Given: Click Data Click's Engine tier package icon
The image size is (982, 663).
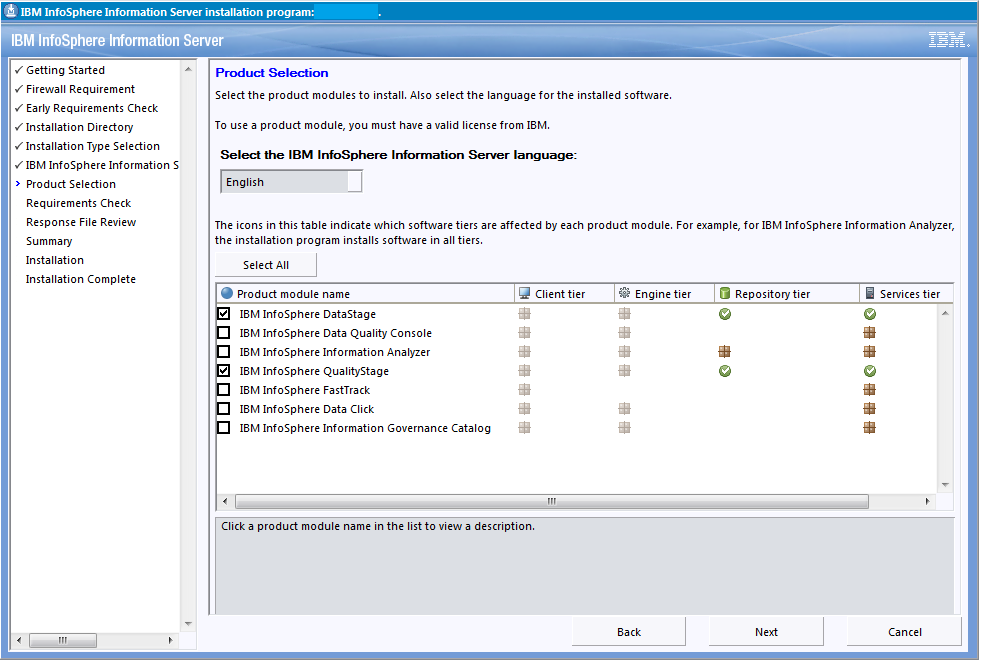Looking at the screenshot, I should pos(624,409).
